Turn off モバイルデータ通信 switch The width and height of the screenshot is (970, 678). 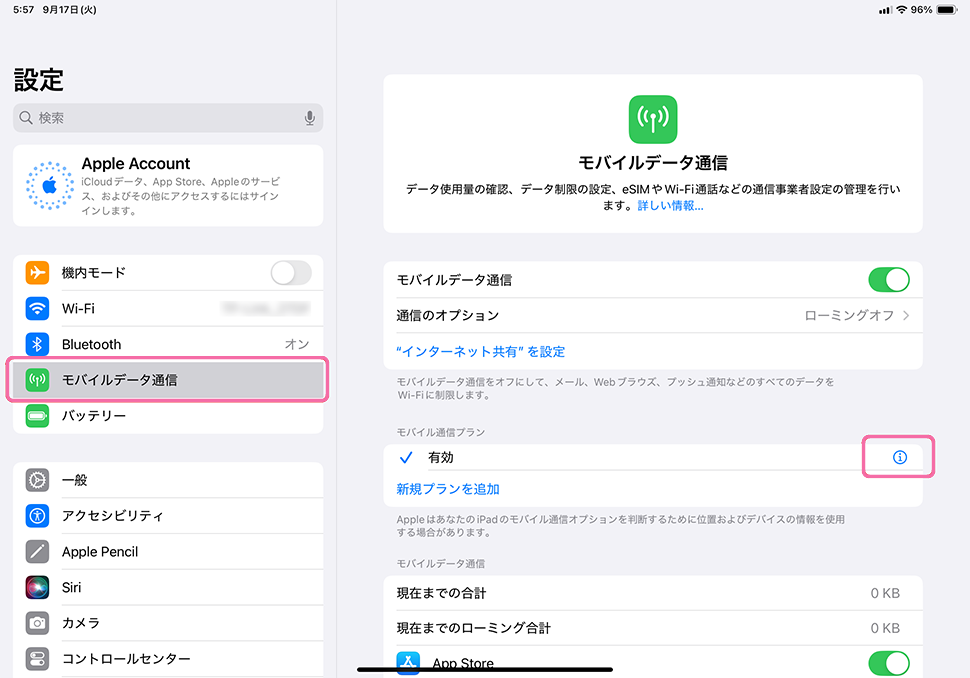tap(888, 279)
